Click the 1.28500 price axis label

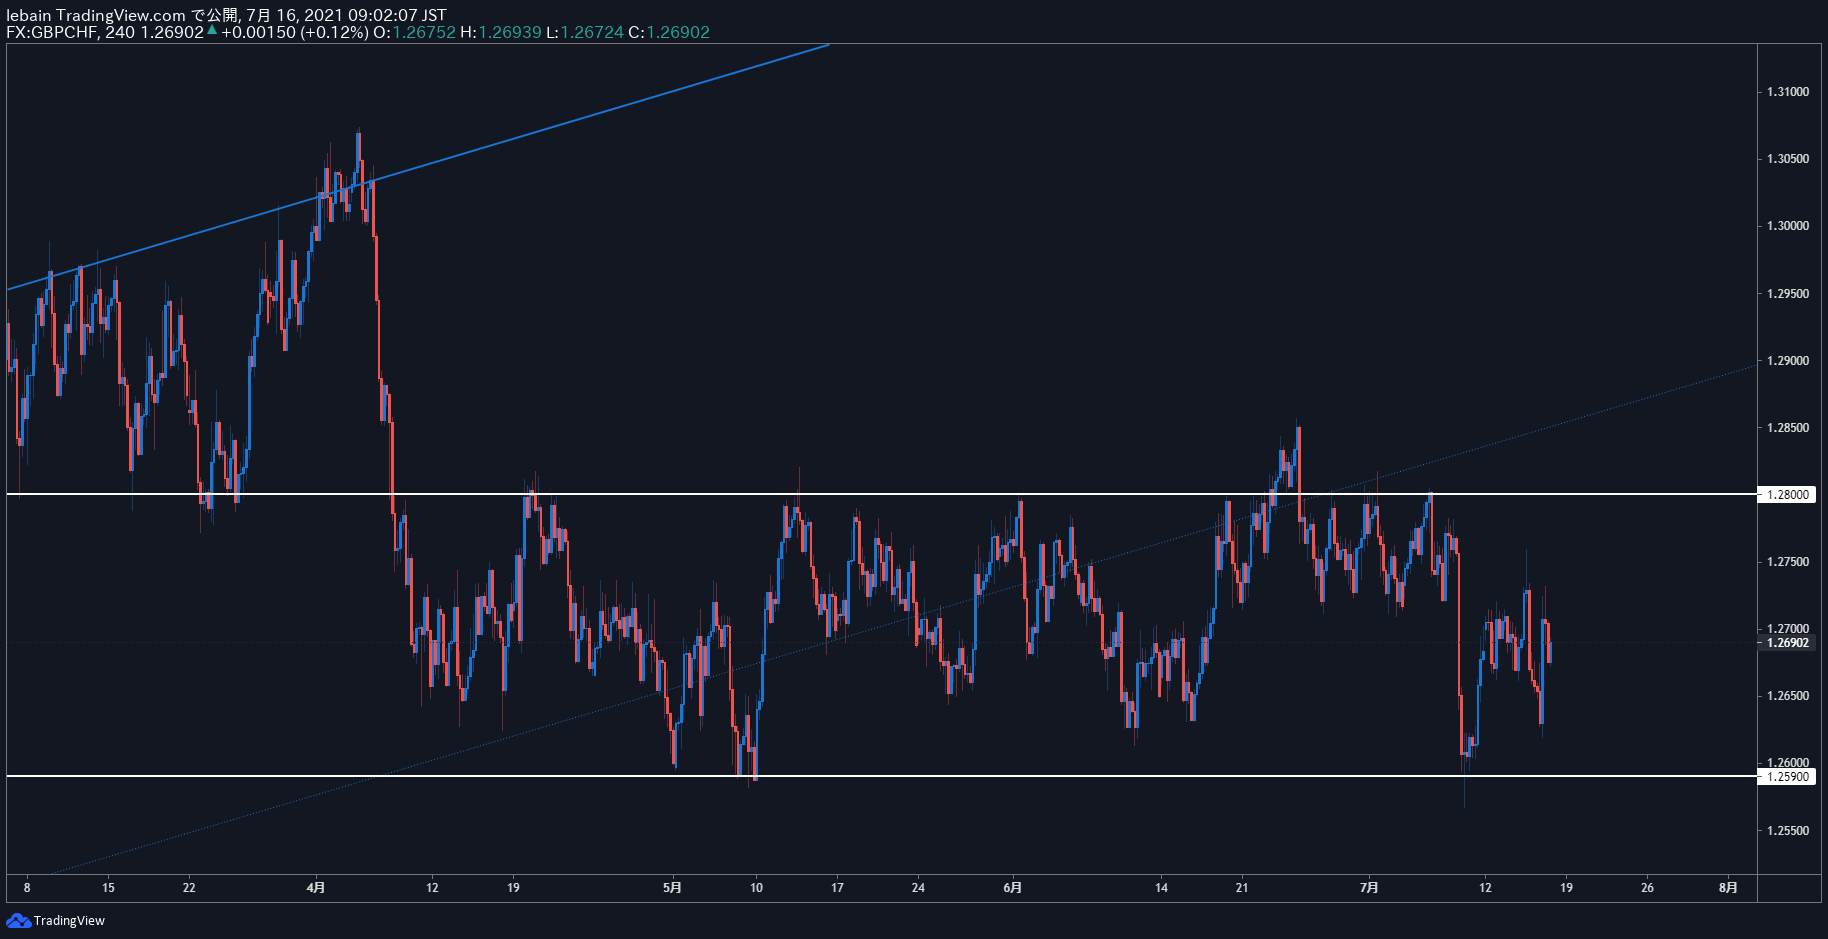1788,428
